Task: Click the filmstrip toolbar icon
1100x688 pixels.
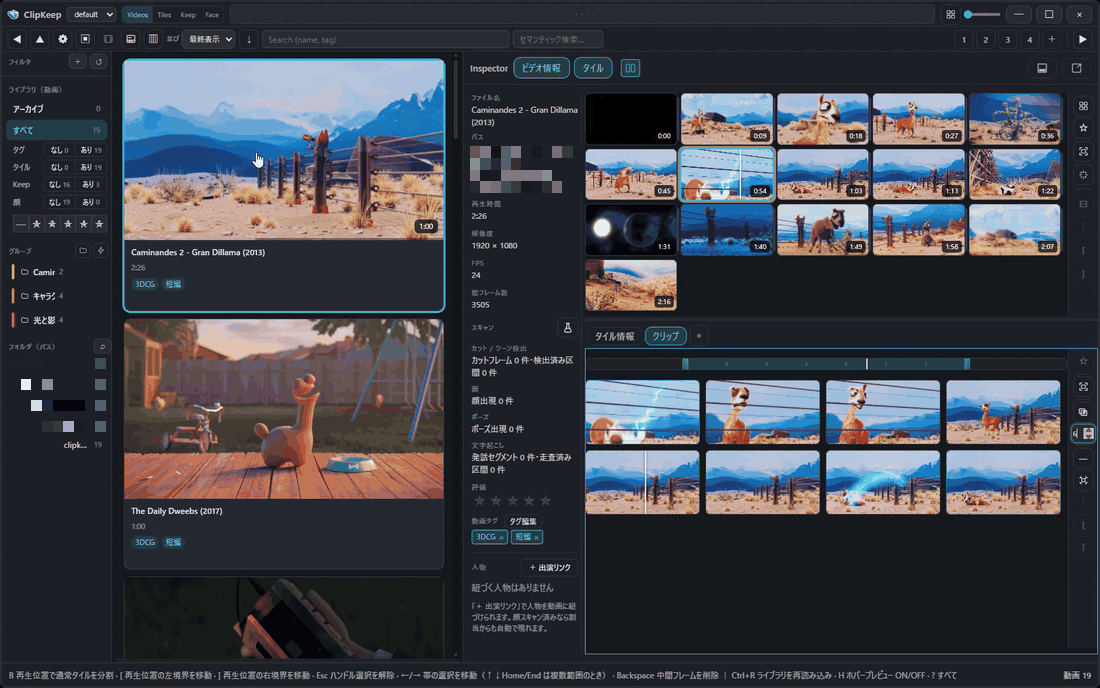Action: coord(108,39)
